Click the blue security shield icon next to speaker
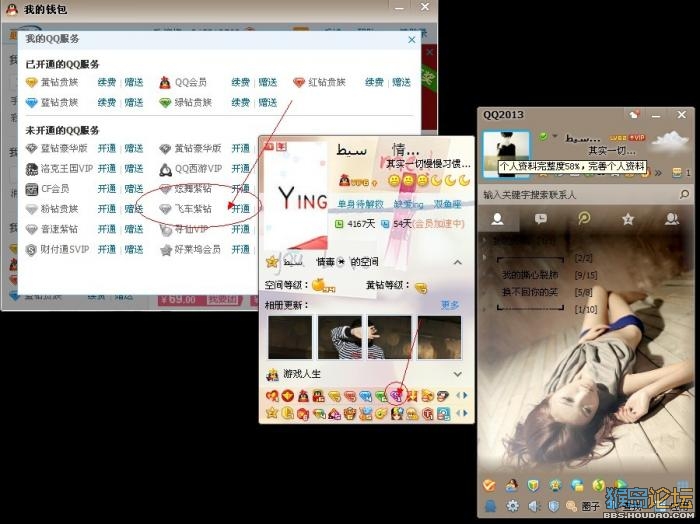The height and width of the screenshot is (524, 700). coord(554,506)
